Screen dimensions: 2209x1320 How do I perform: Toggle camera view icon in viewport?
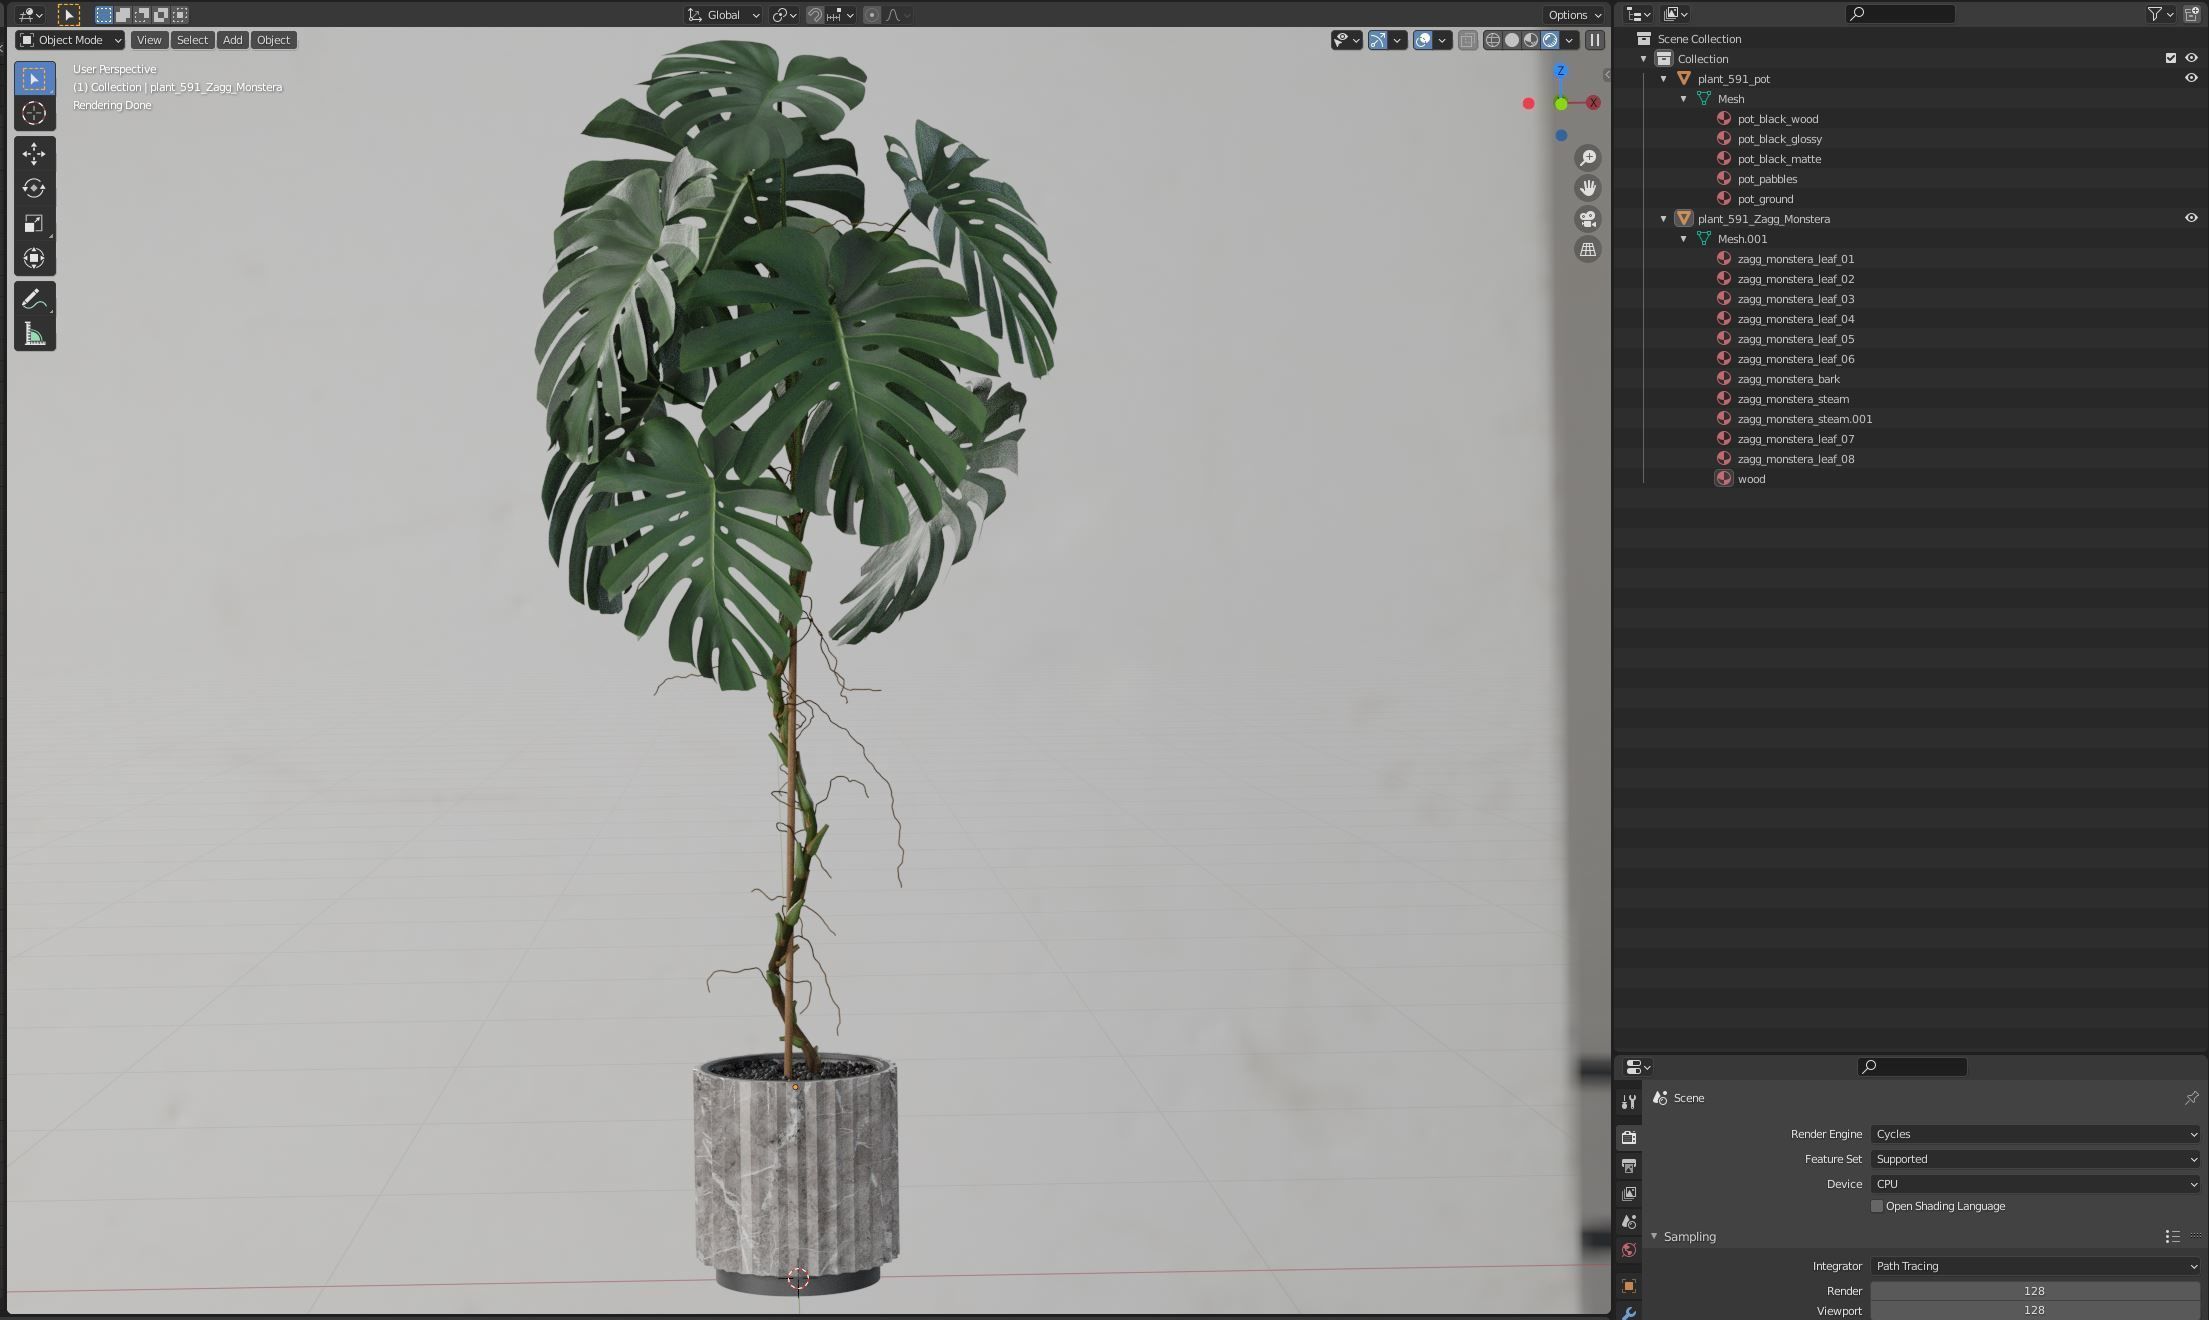click(1587, 219)
